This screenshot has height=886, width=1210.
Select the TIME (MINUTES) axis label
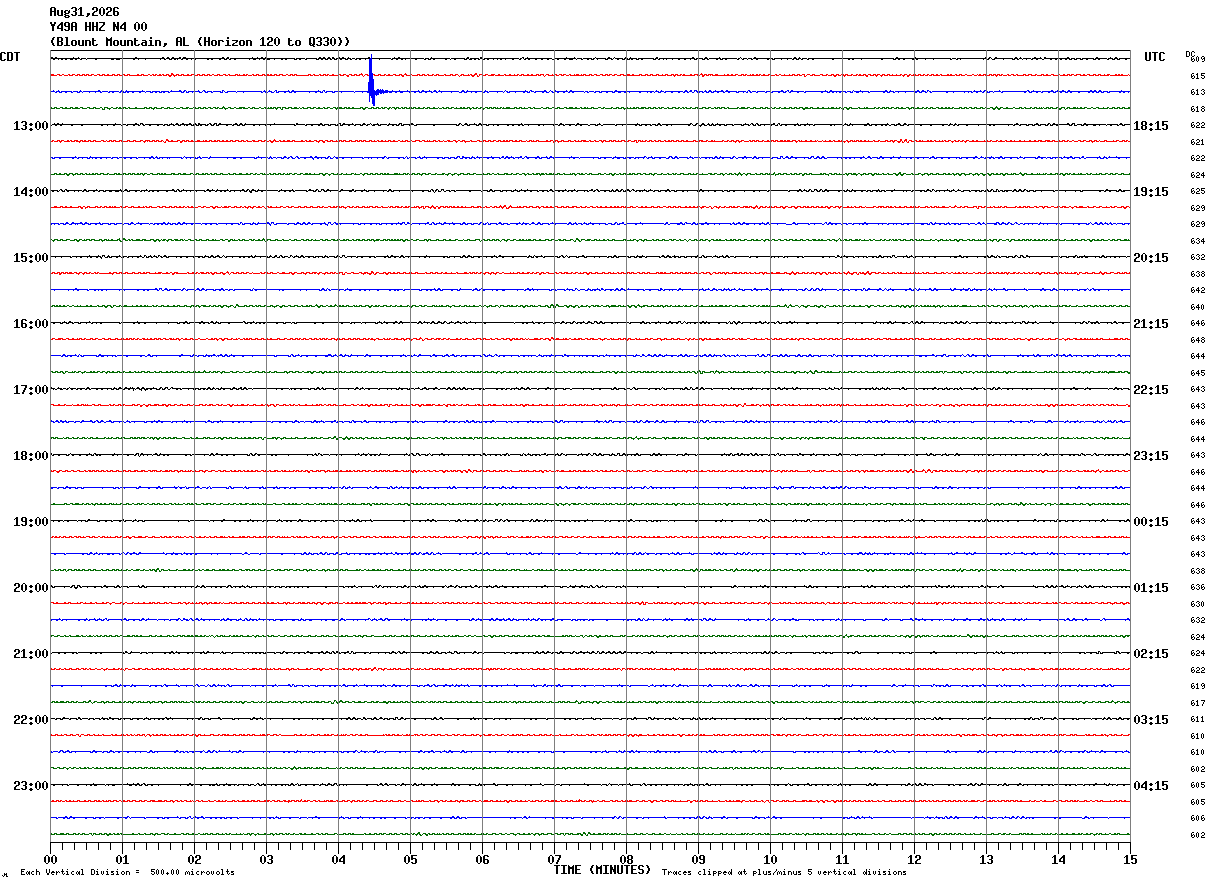click(602, 870)
